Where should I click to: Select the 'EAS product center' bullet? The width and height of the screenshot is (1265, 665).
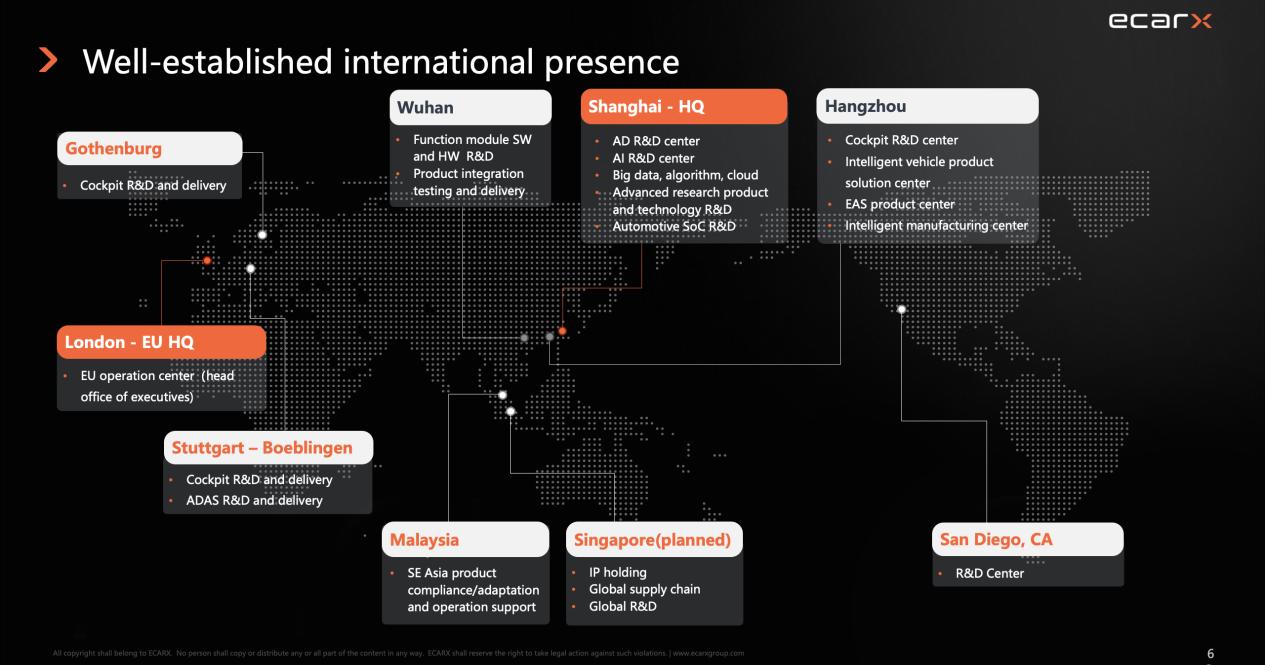tap(900, 204)
